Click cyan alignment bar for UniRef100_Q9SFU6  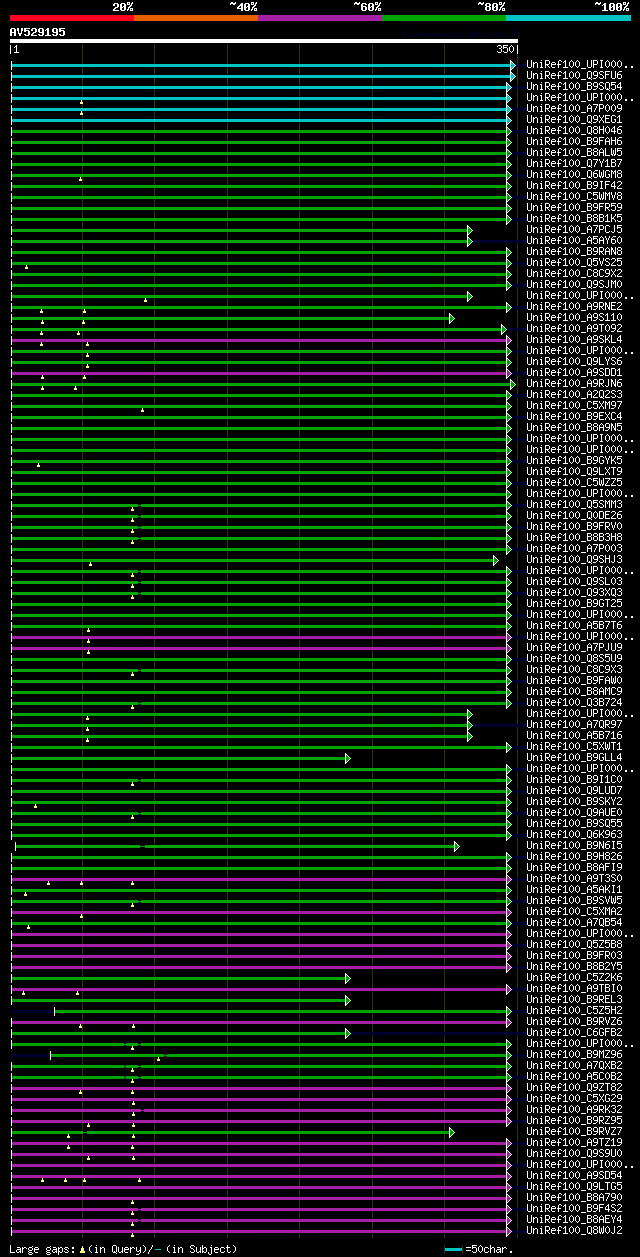(x=261, y=76)
